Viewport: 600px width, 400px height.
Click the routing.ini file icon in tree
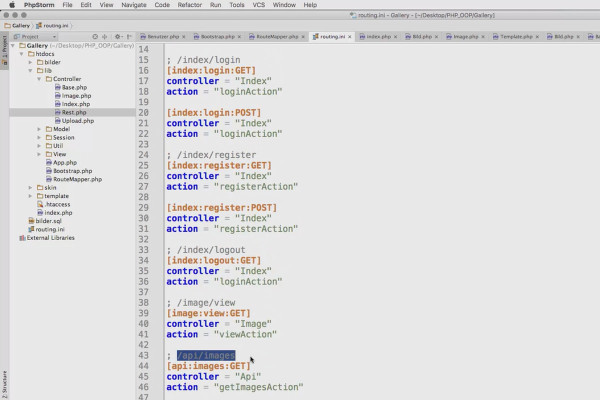point(31,229)
